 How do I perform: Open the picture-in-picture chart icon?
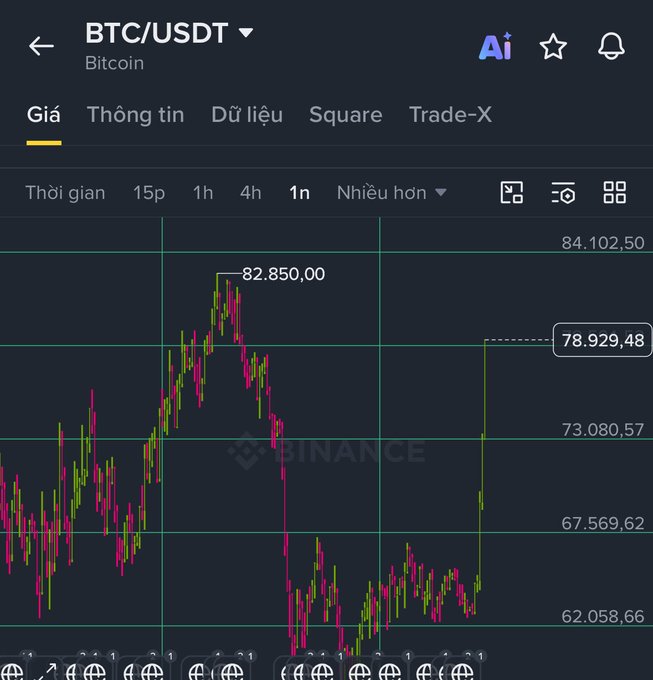pos(512,193)
